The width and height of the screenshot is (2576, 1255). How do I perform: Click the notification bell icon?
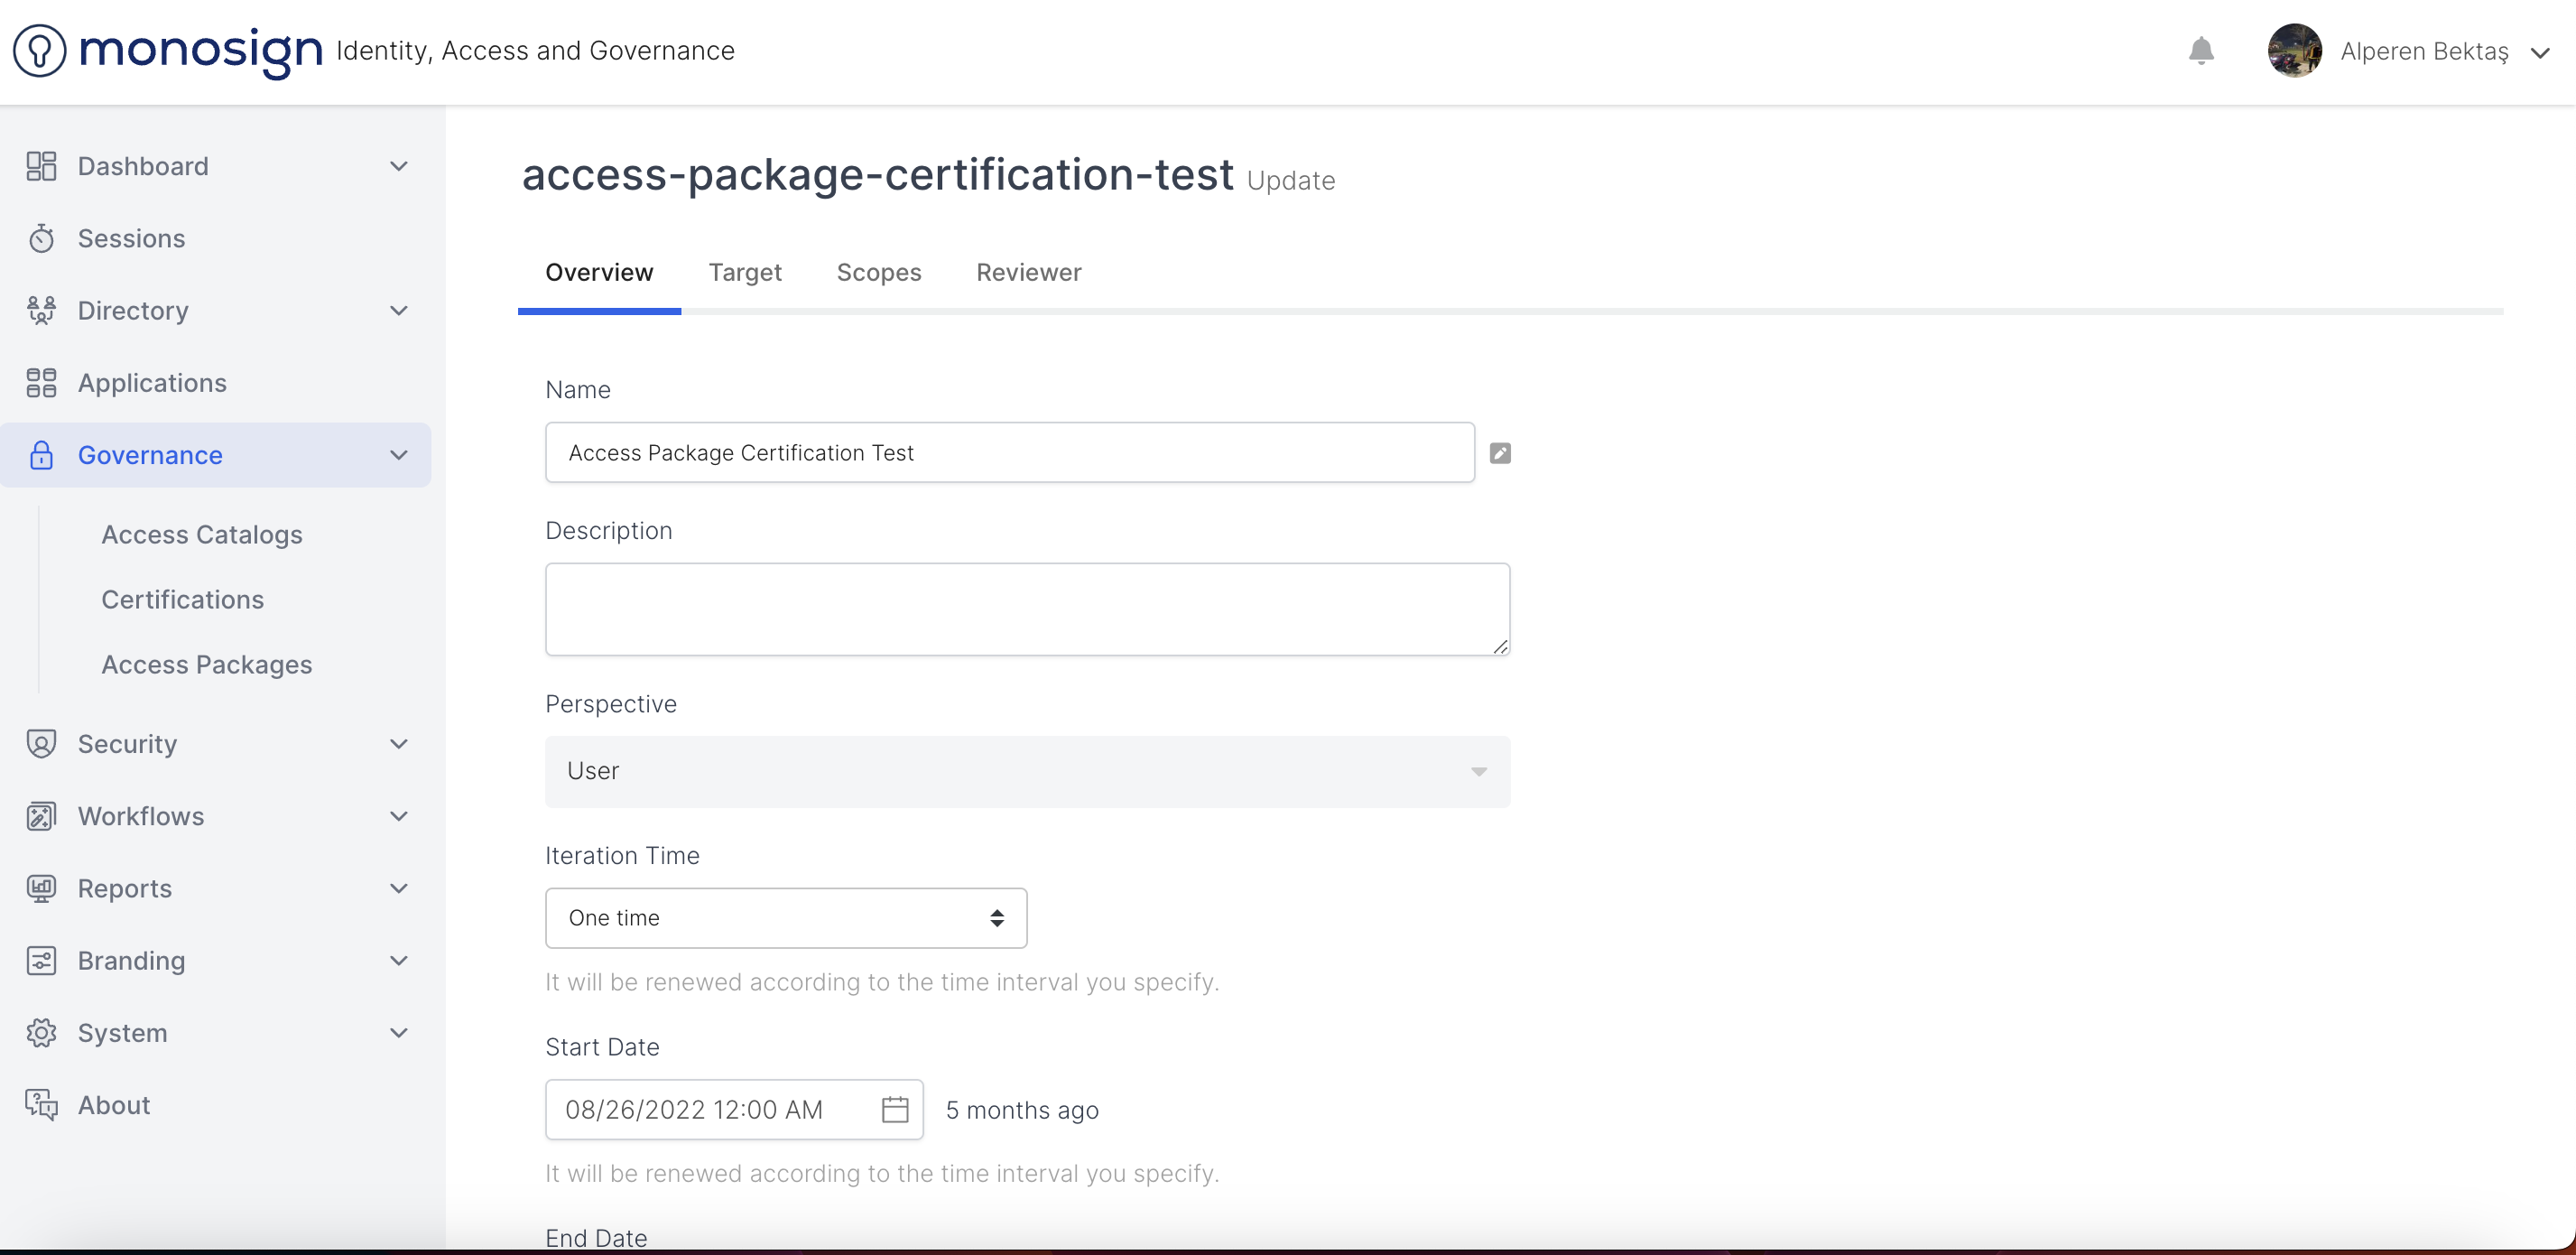(2201, 51)
